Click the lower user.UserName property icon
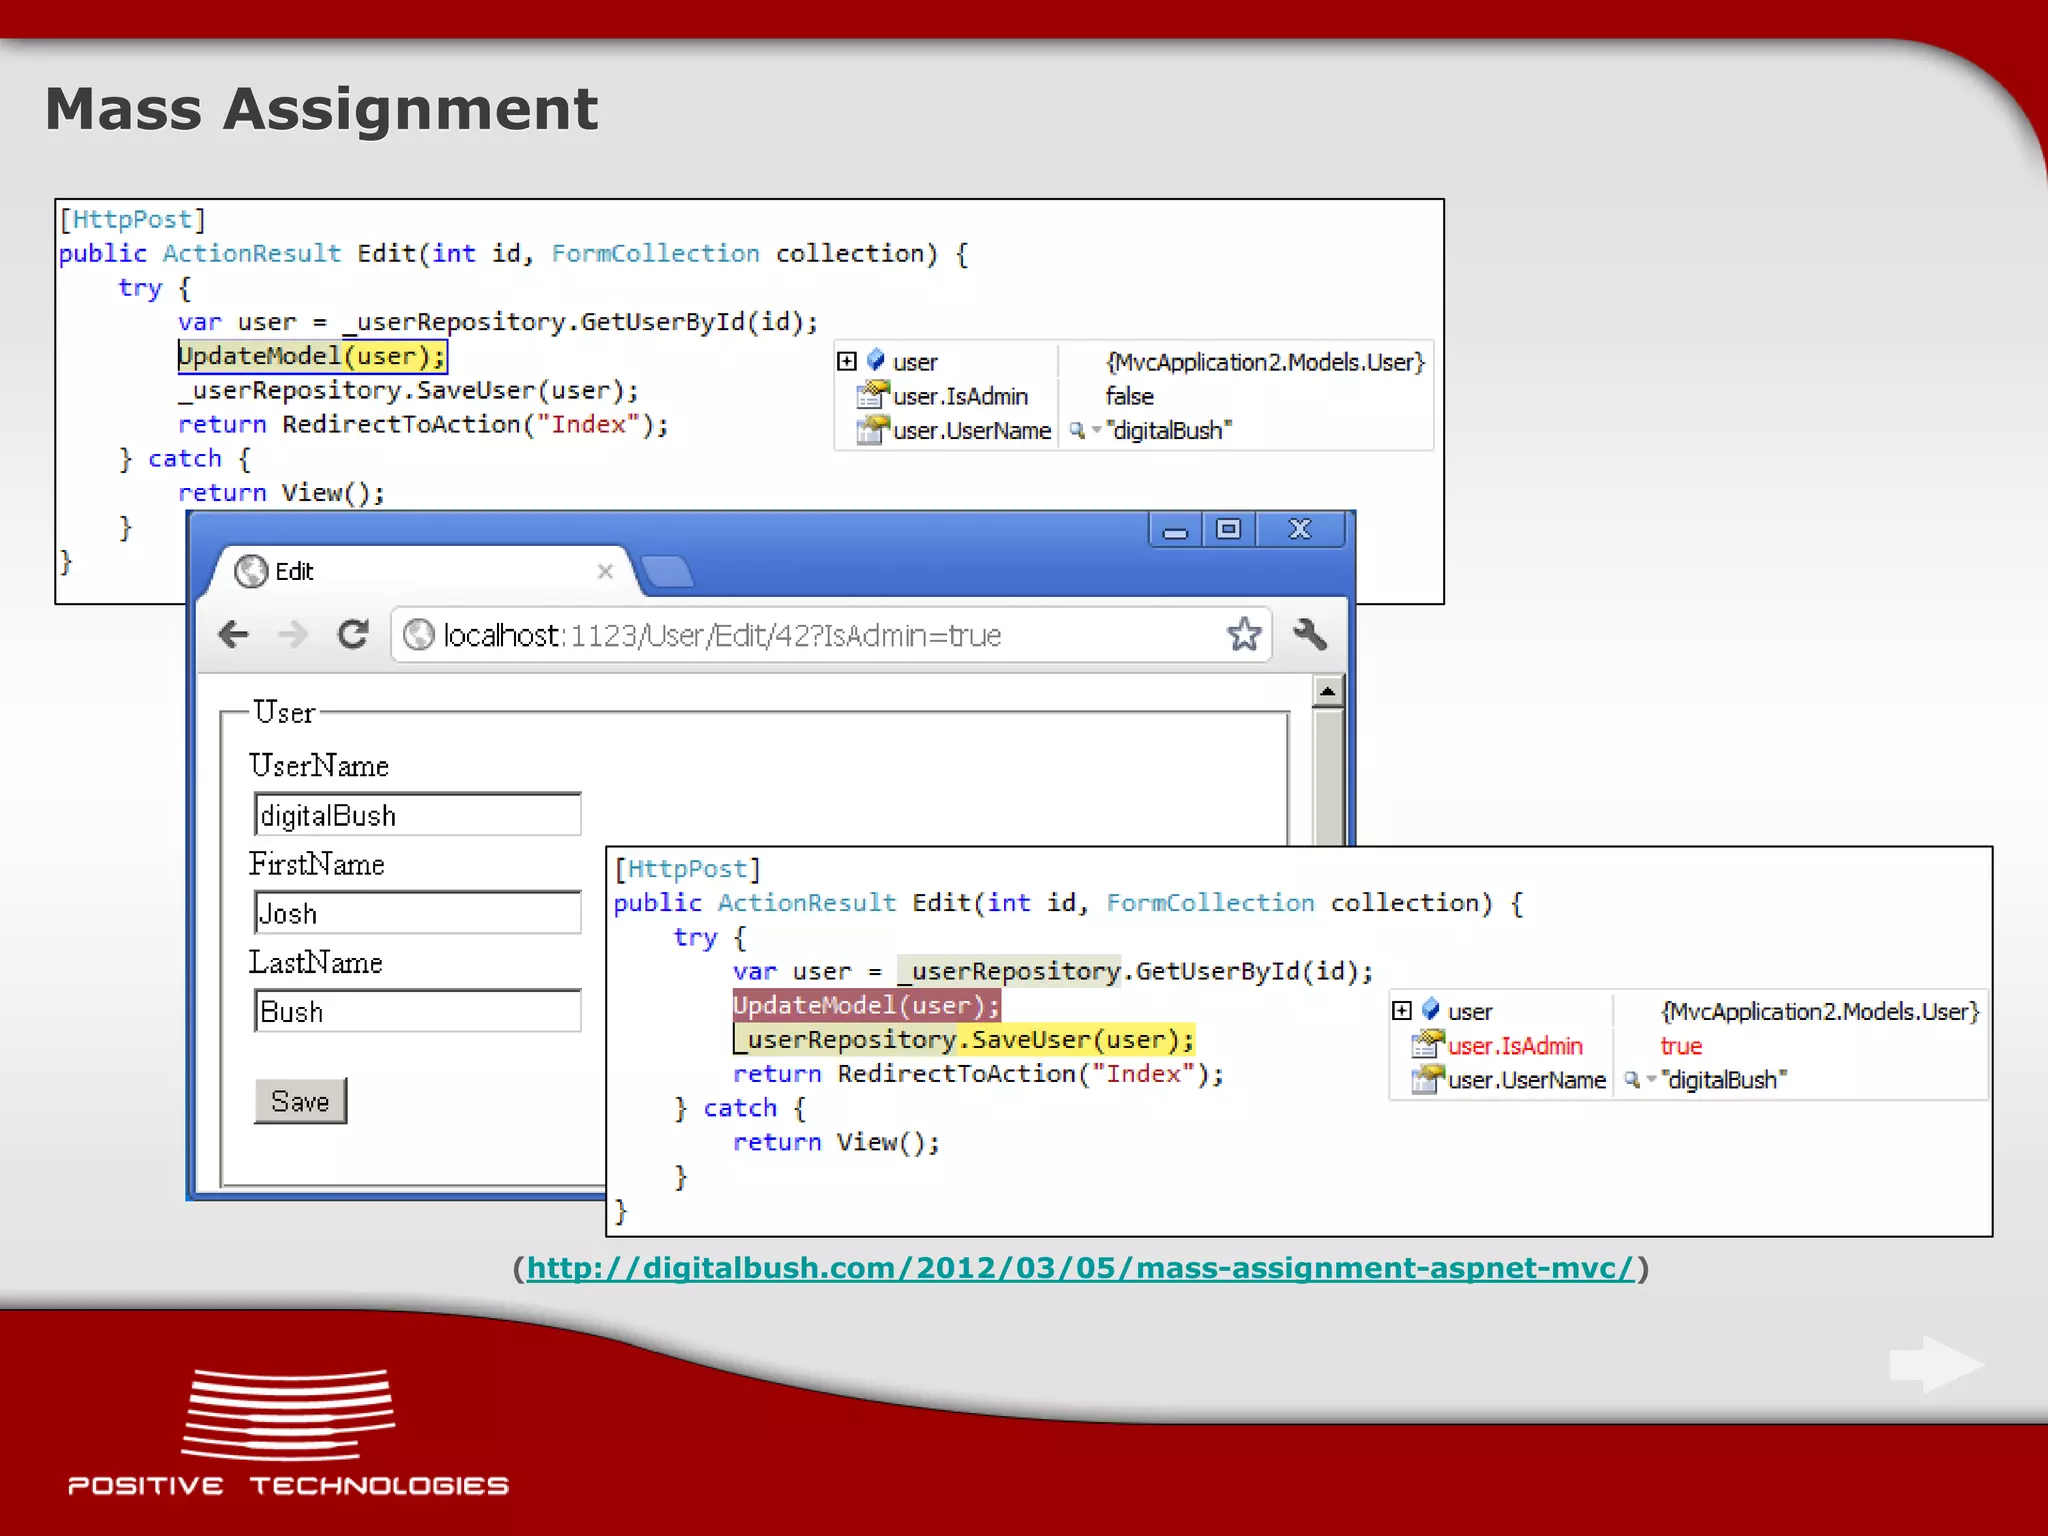The height and width of the screenshot is (1536, 2048). tap(1428, 1079)
